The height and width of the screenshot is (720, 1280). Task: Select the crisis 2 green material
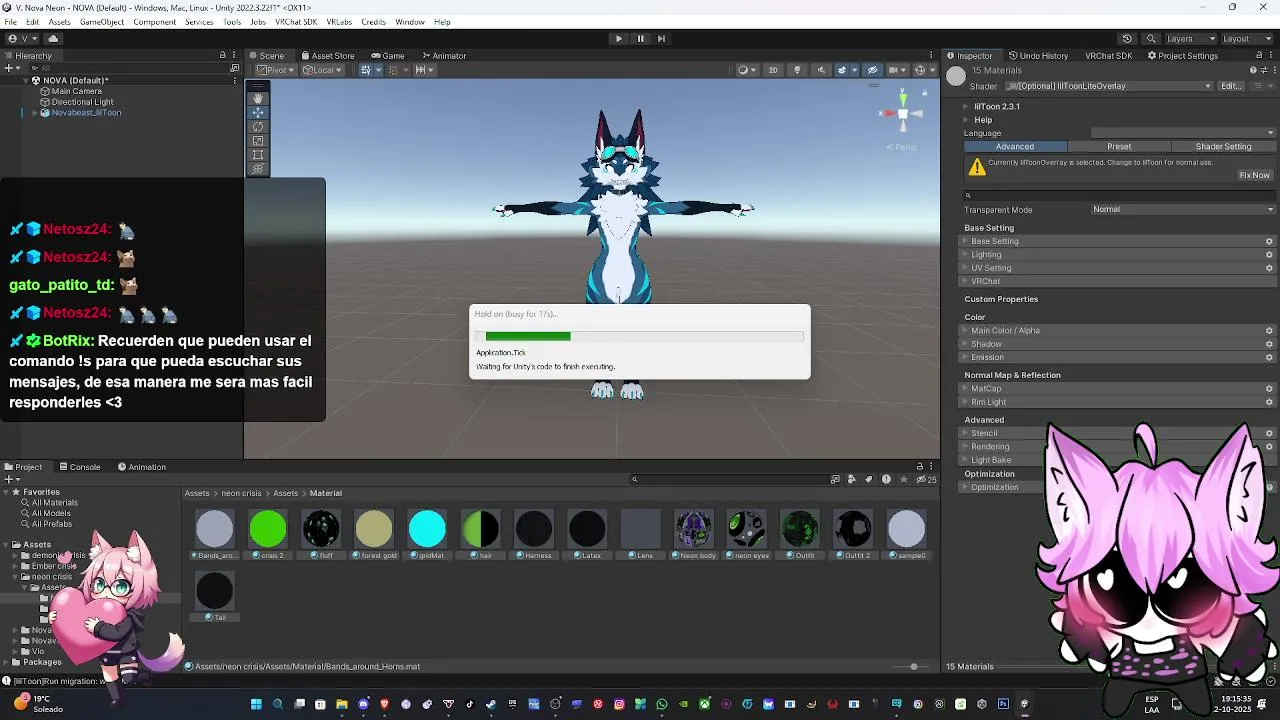[x=267, y=535]
